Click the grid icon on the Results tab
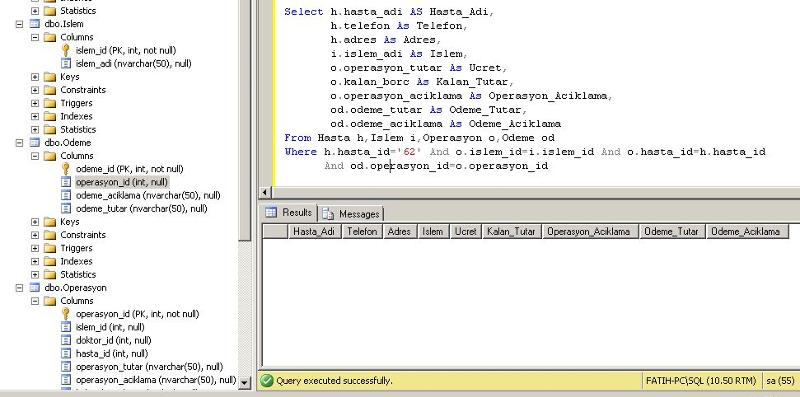The height and width of the screenshot is (397, 800). [x=271, y=212]
